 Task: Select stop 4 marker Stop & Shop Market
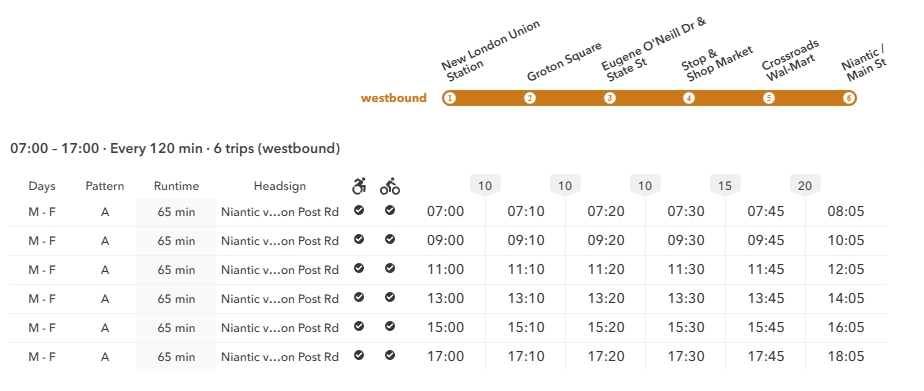689,98
